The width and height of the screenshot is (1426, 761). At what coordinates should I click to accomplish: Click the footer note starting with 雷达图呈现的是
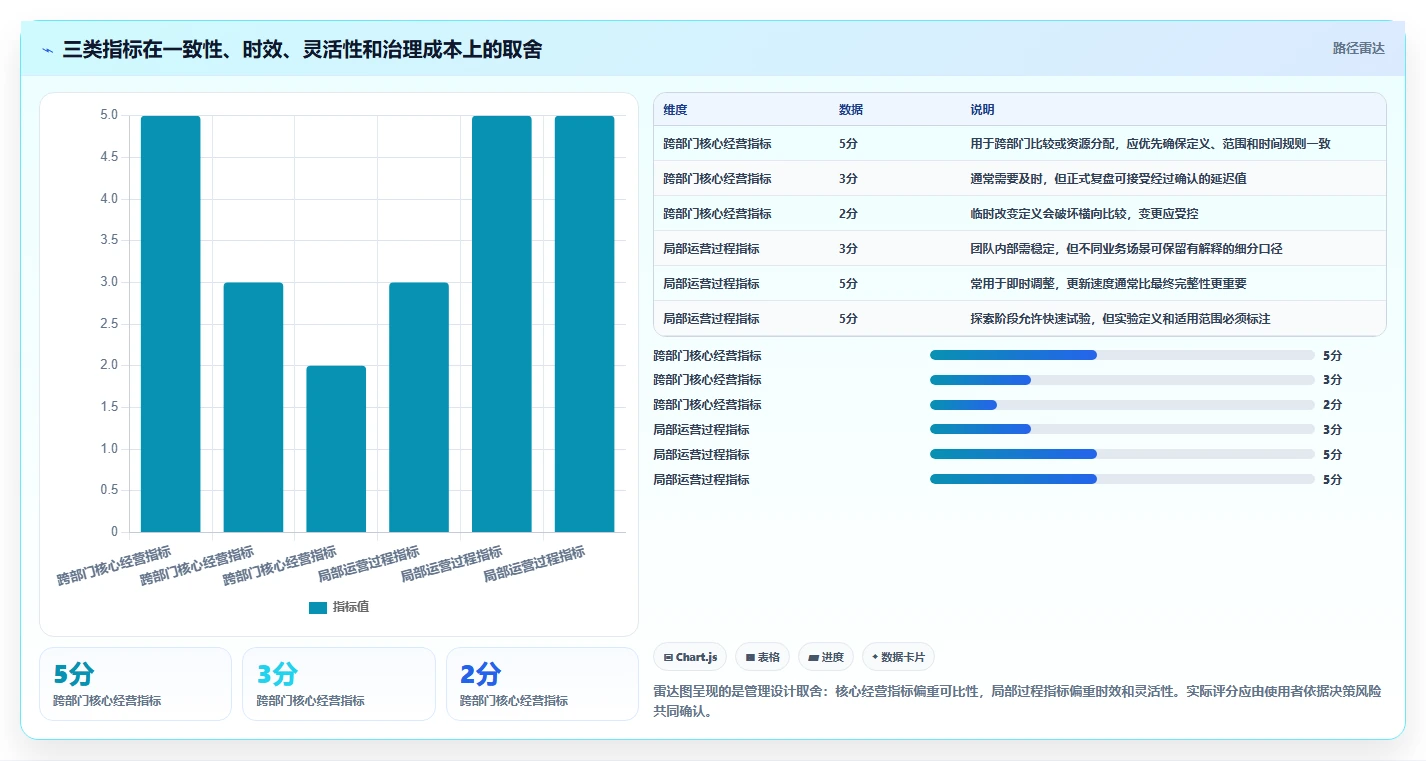(1018, 702)
